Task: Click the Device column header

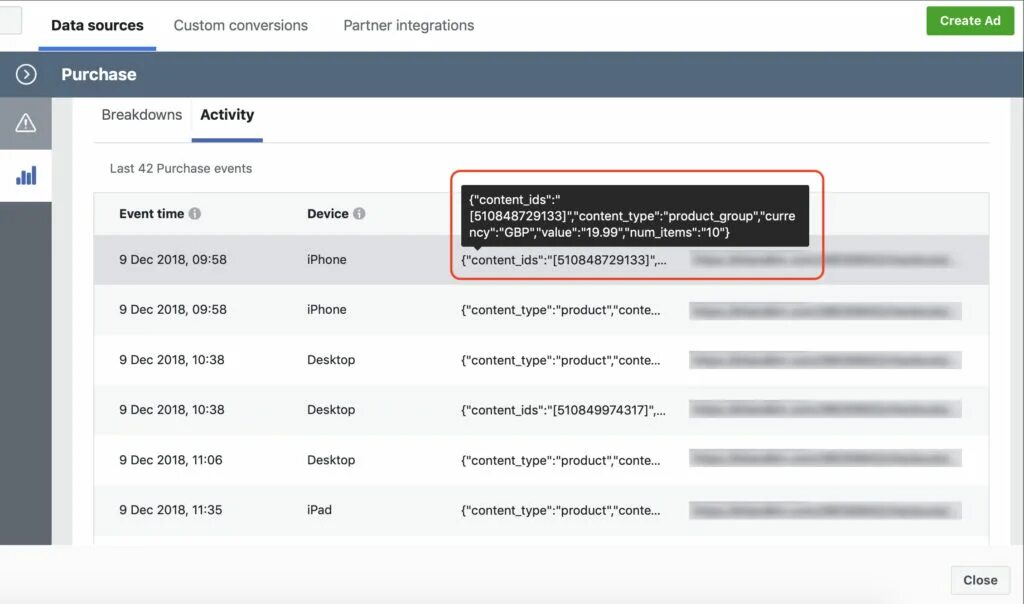Action: point(328,214)
